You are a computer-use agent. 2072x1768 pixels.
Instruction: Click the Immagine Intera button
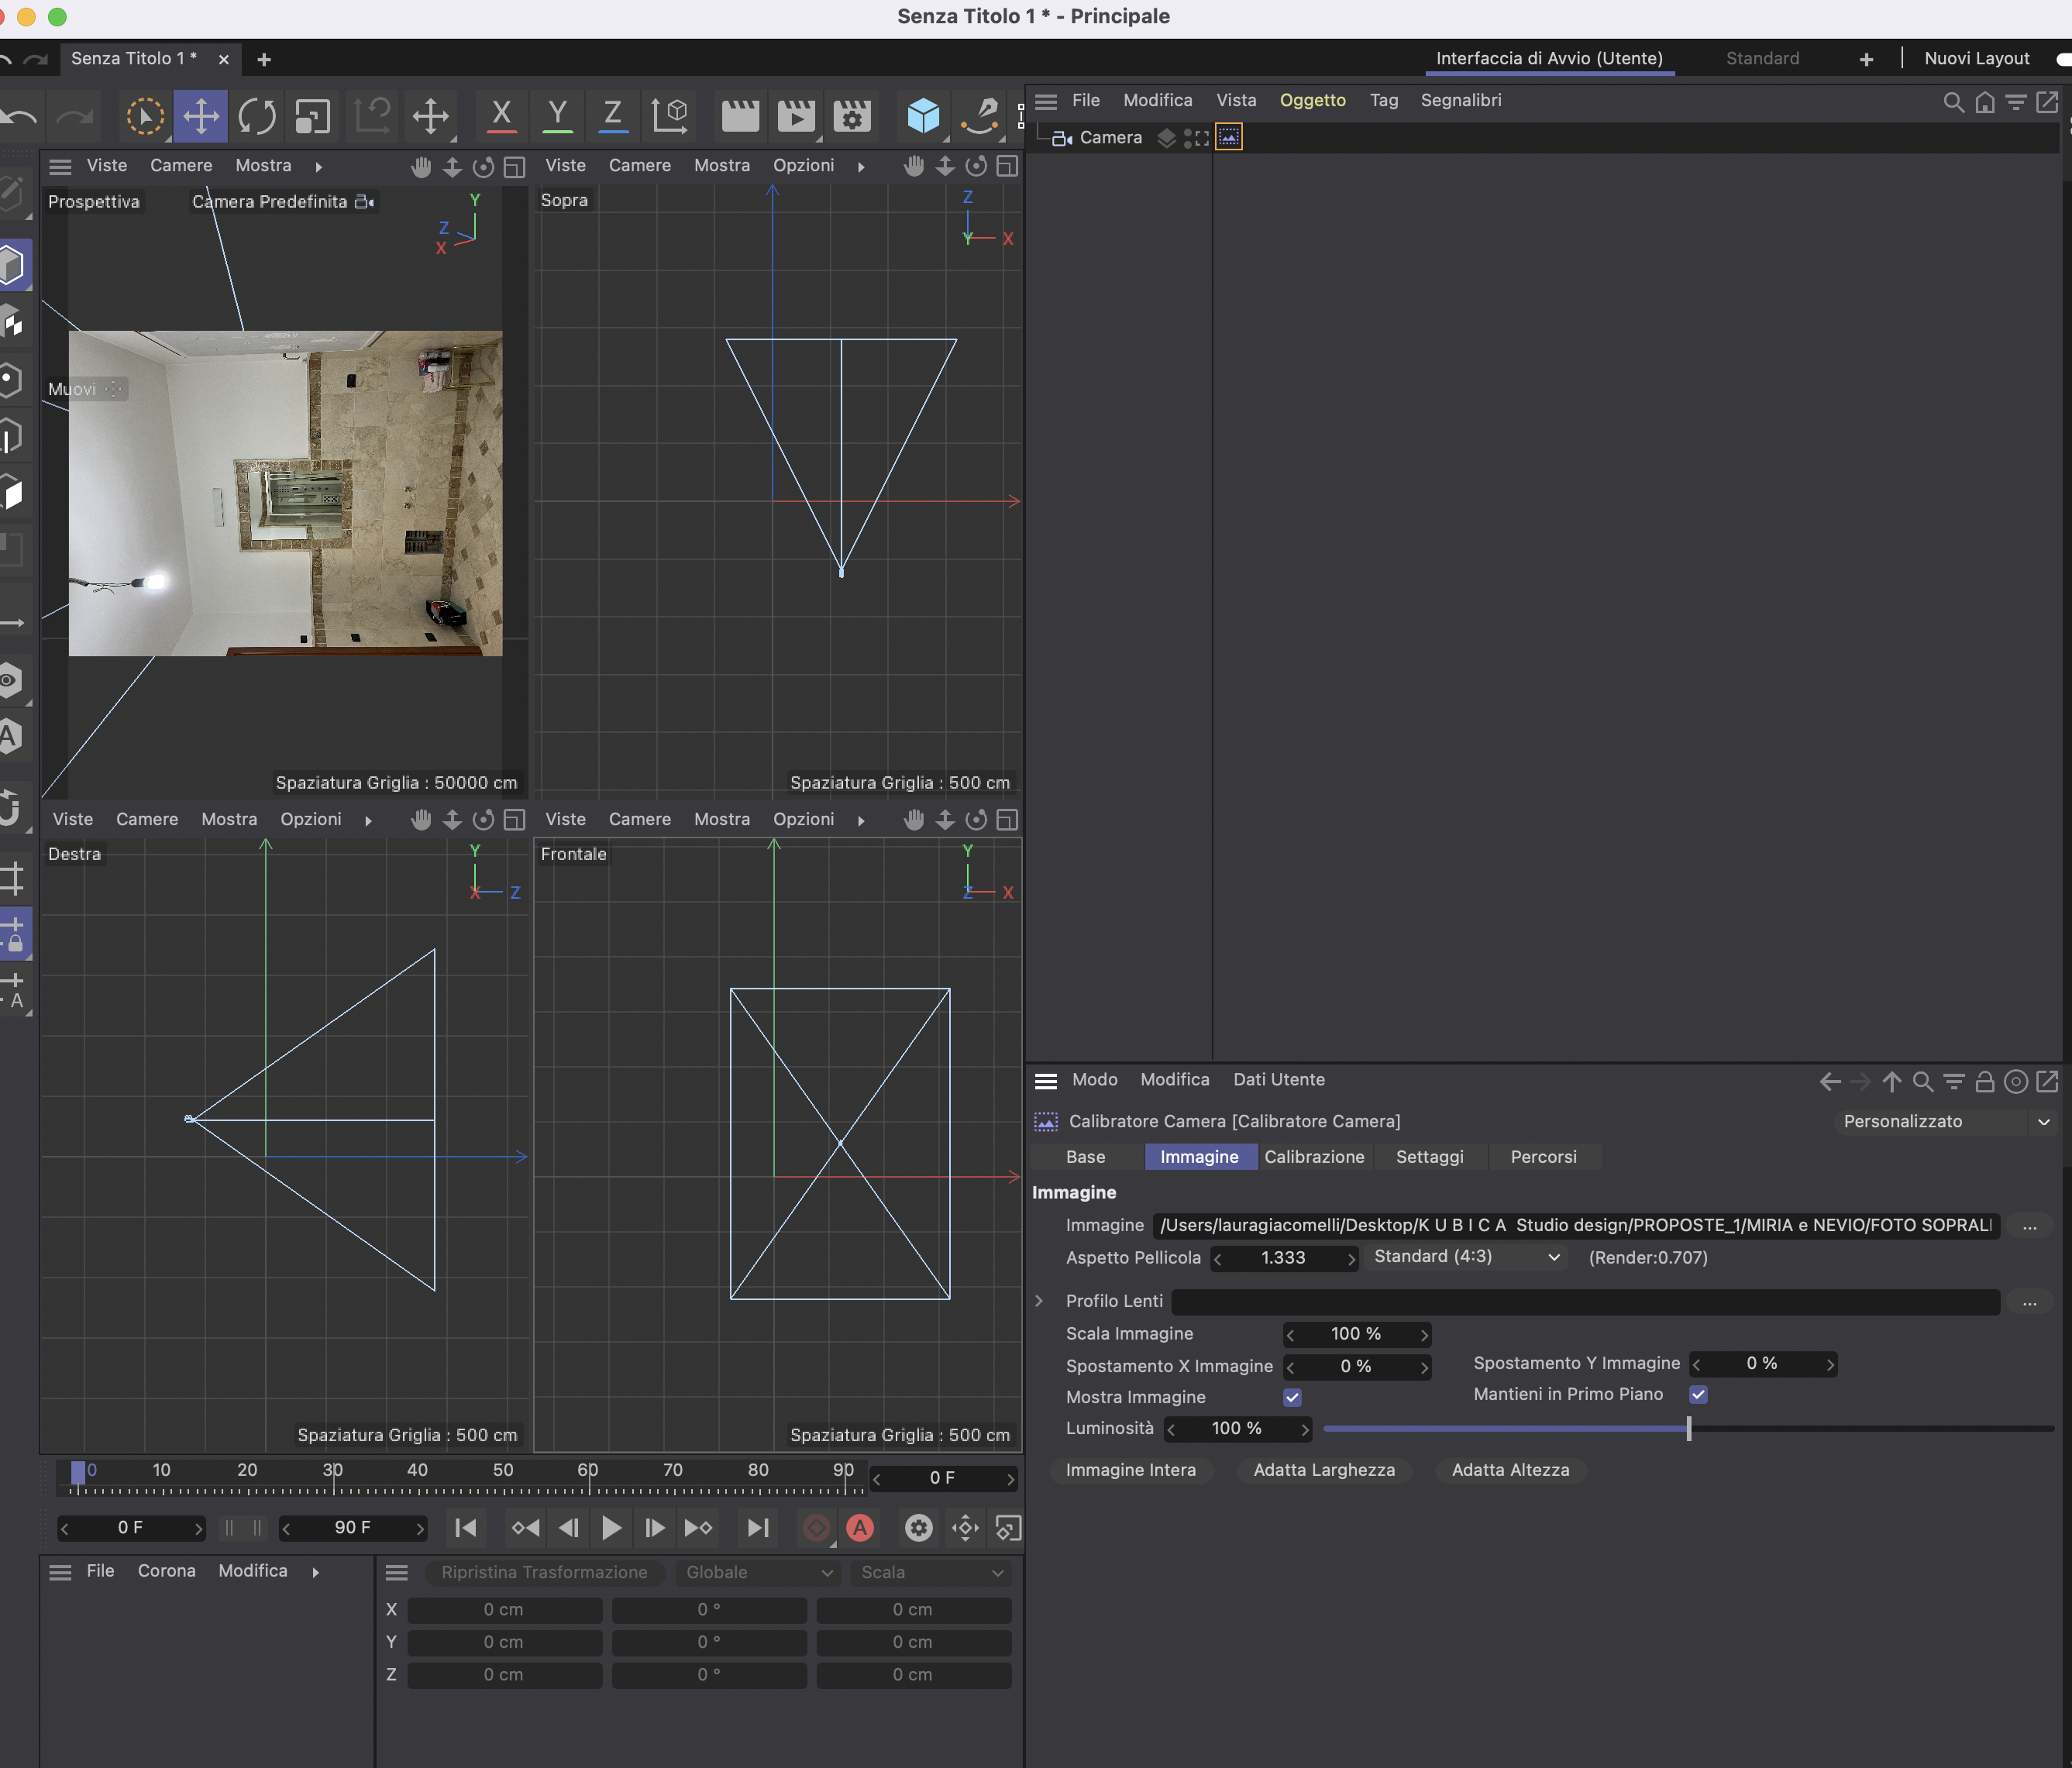[x=1130, y=1469]
